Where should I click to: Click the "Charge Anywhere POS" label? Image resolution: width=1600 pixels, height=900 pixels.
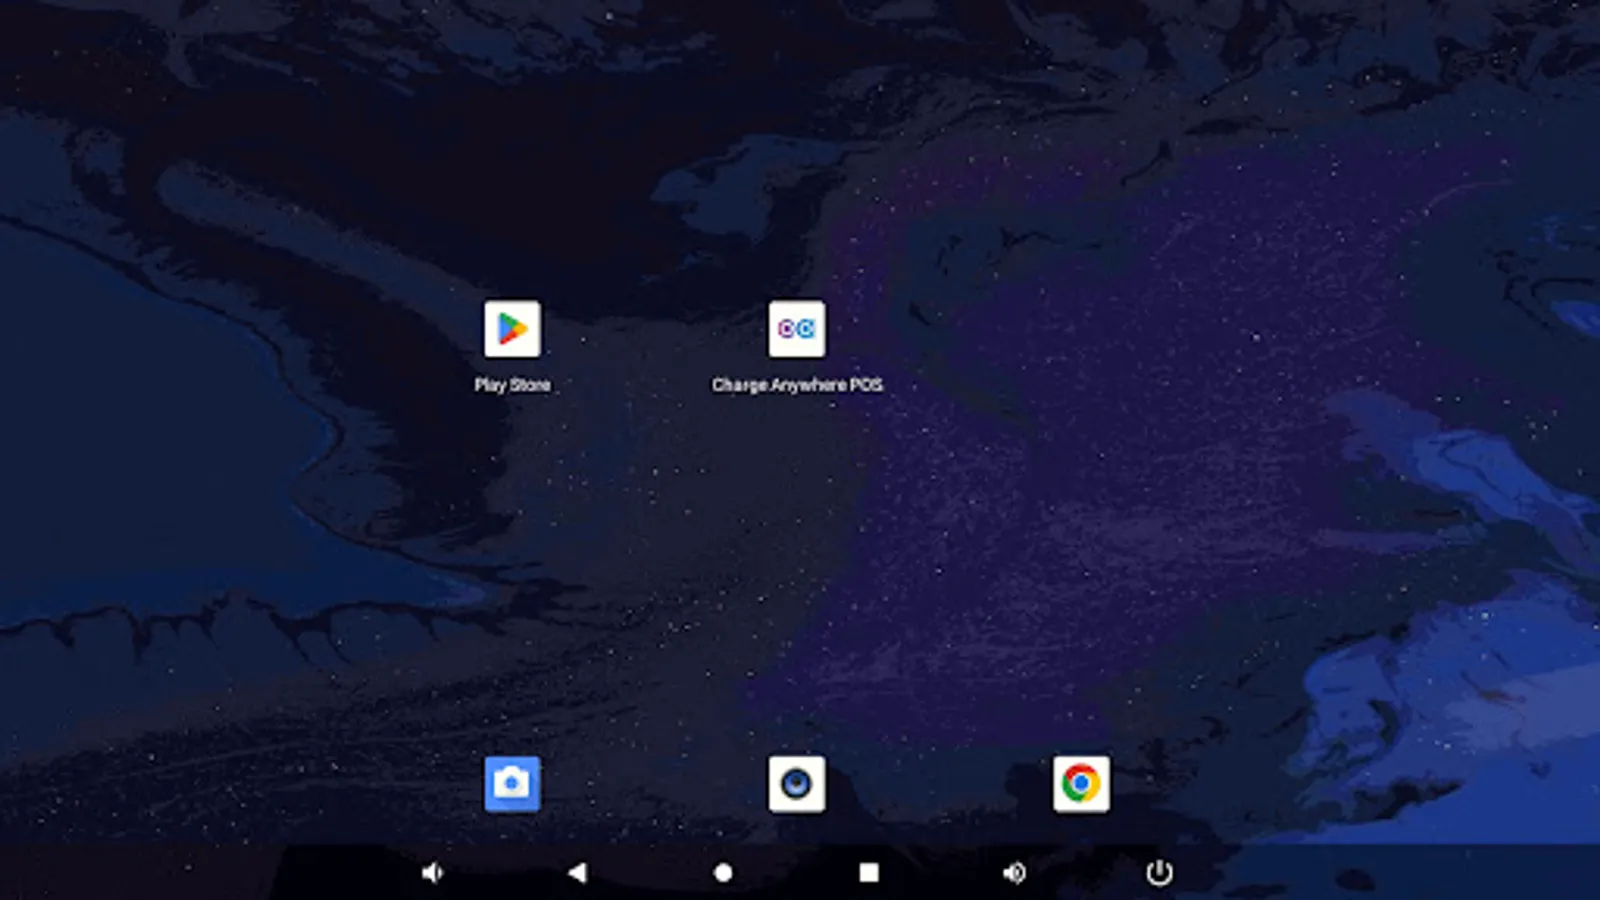(797, 385)
